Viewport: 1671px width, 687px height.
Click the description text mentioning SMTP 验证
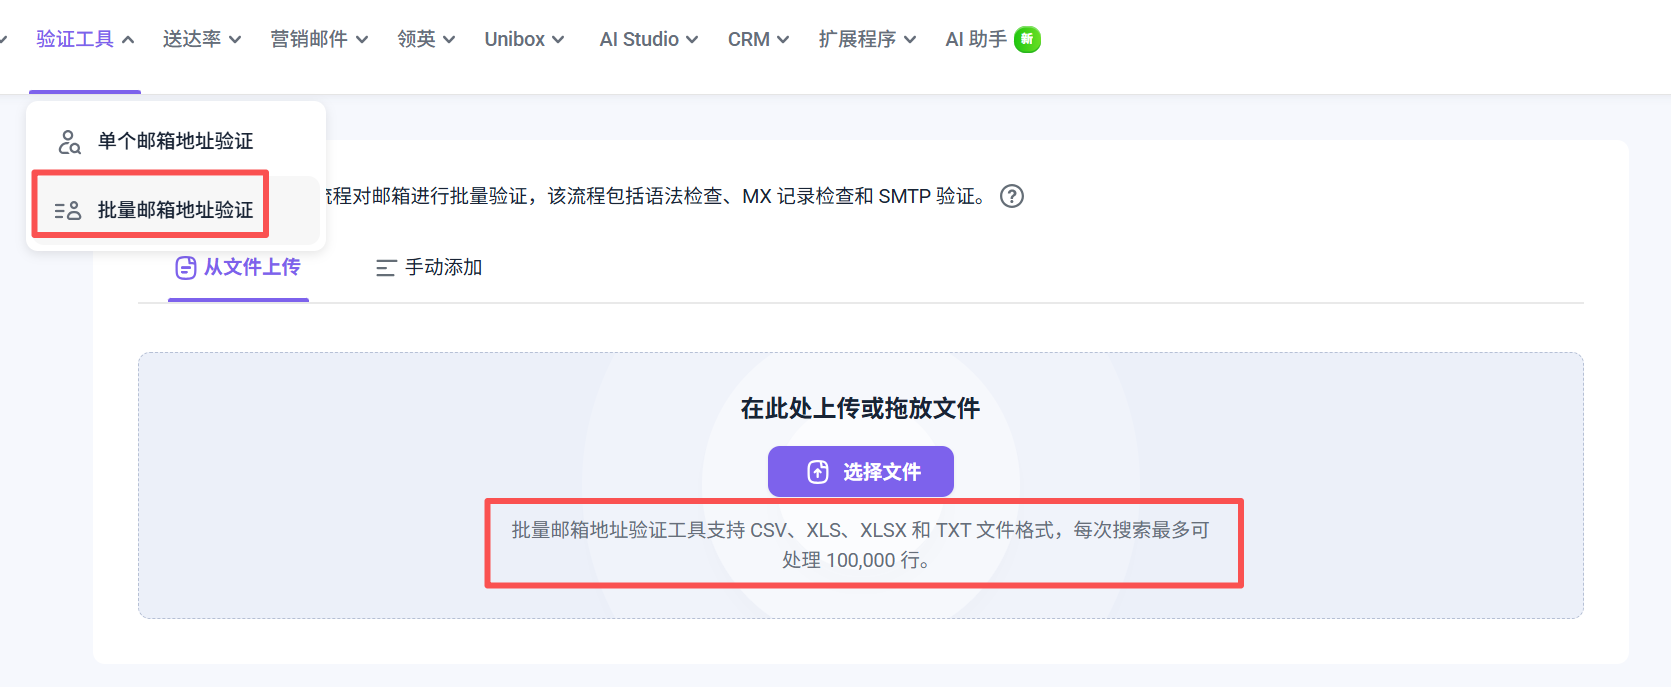pyautogui.click(x=657, y=196)
